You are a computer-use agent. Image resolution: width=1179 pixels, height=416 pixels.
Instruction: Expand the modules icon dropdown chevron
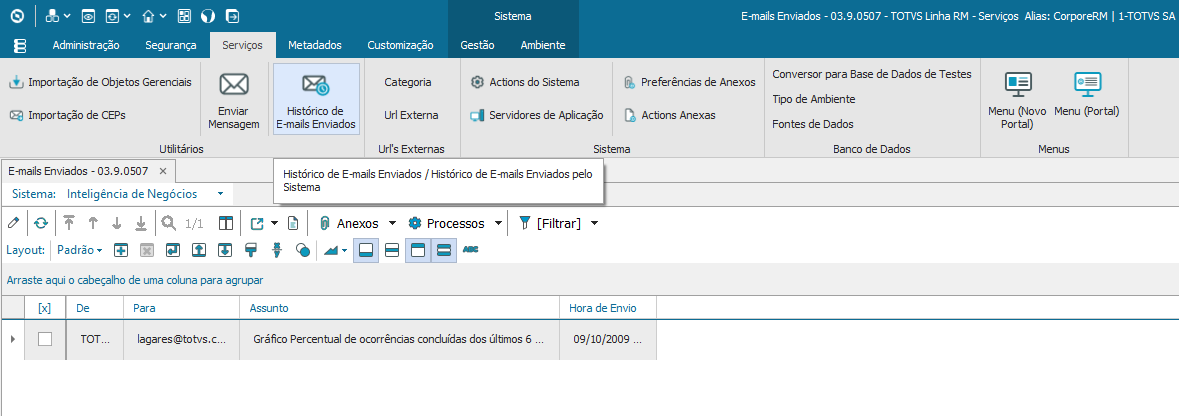pyautogui.click(x=68, y=16)
